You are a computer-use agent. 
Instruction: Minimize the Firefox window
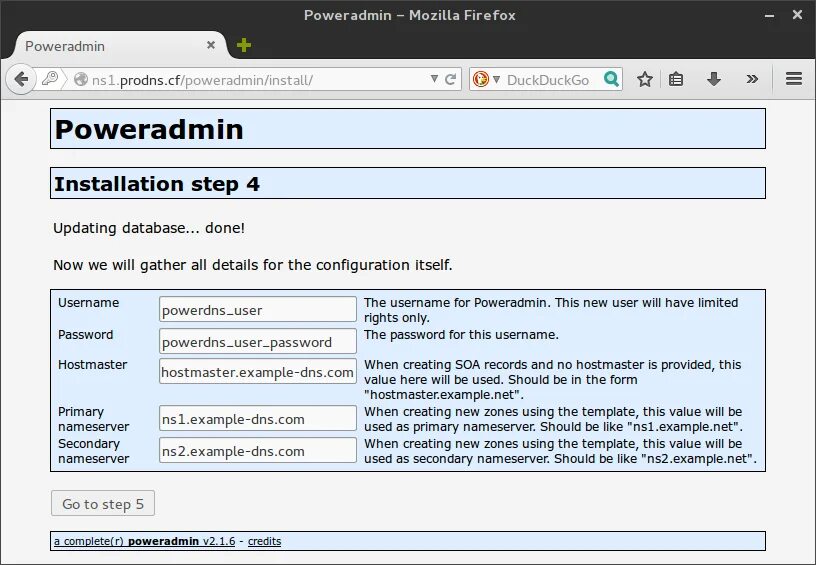[x=769, y=16]
